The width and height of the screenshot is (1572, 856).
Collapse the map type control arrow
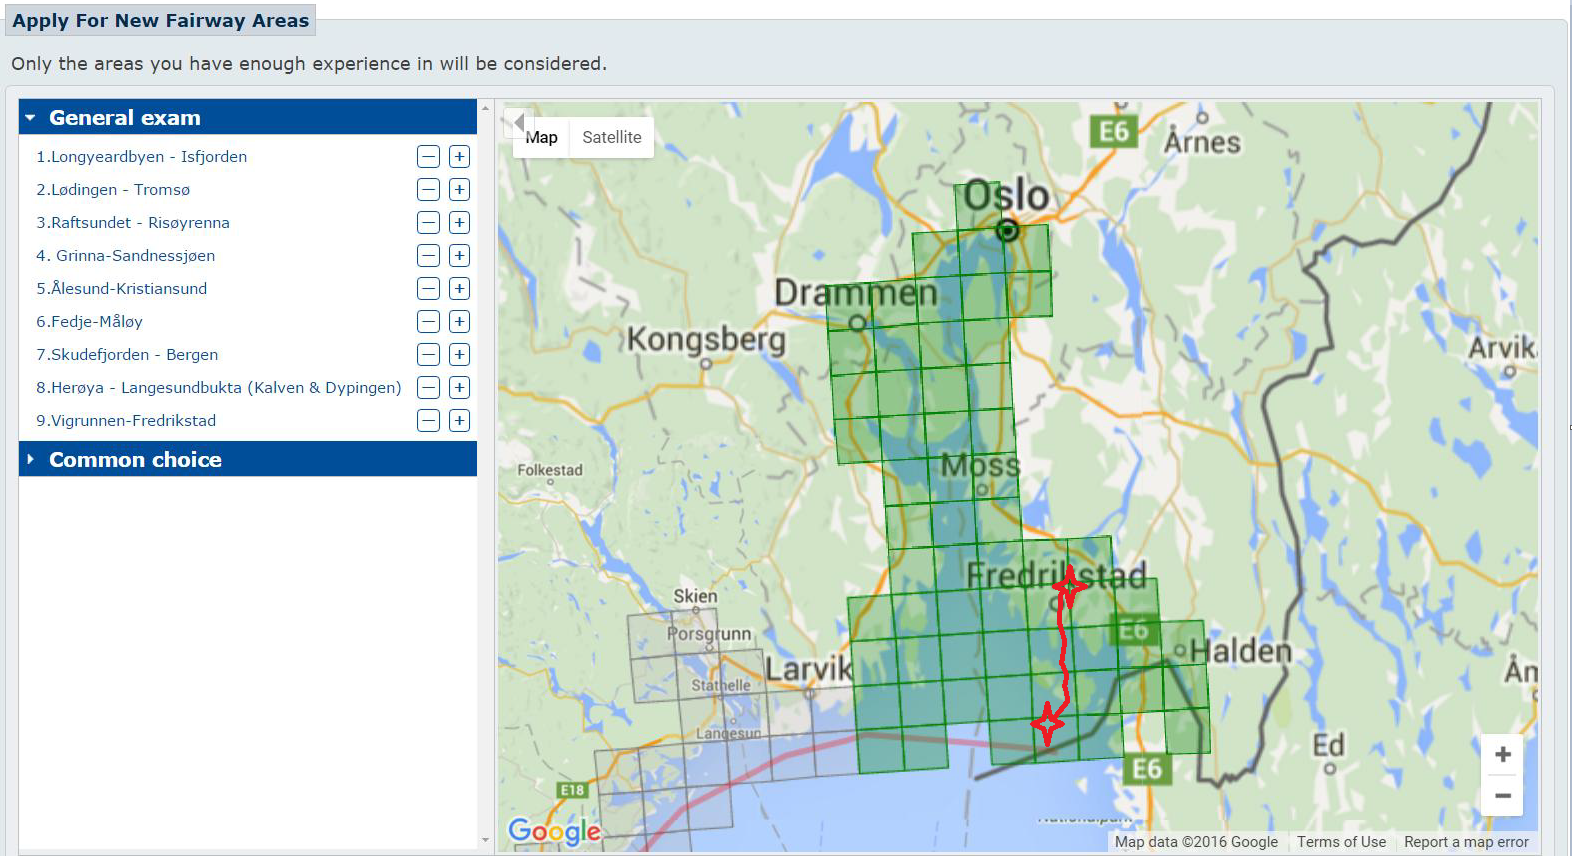(x=518, y=122)
